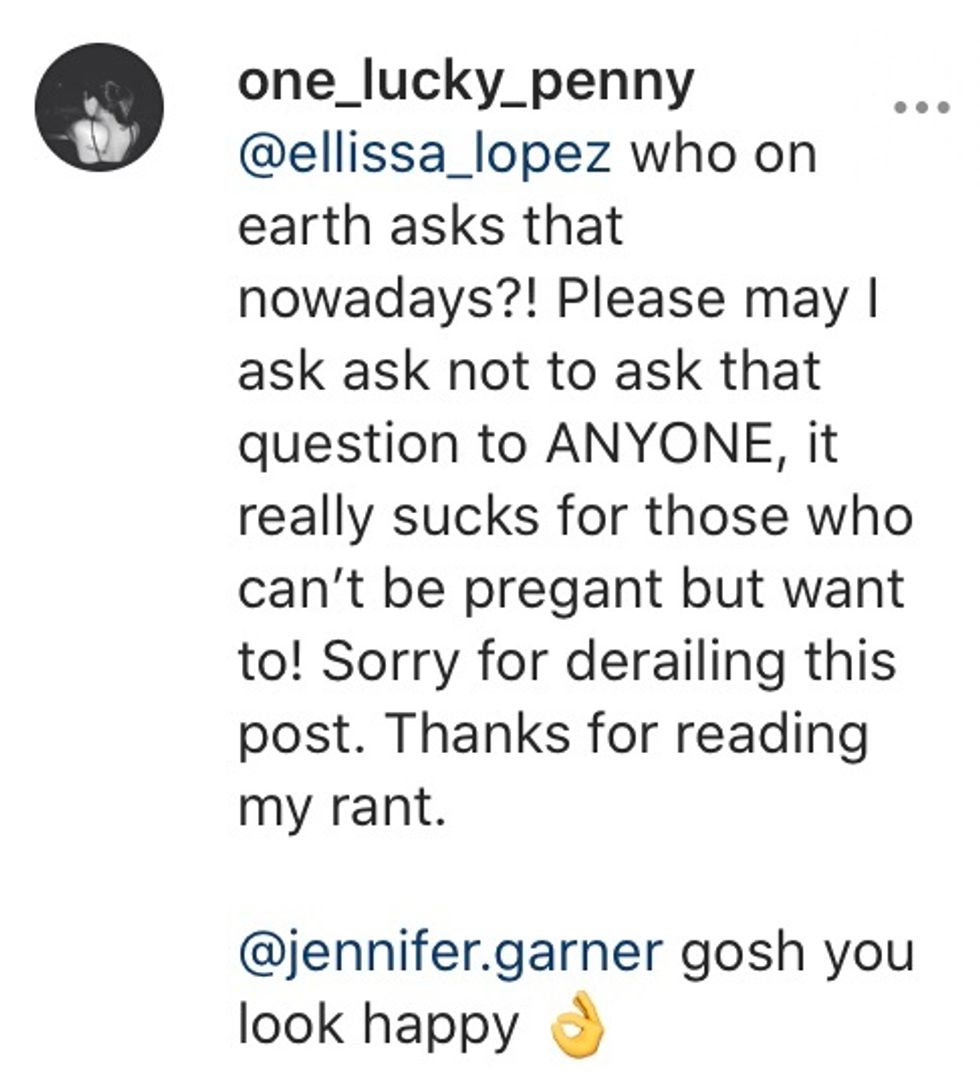Follow the @jennifer.garner mention link
Viewport: 980px width, 1091px height.
coord(450,950)
